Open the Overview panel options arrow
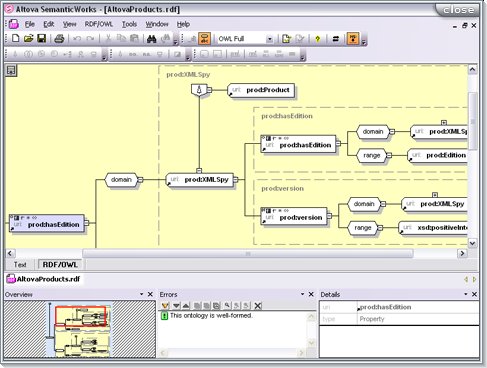 pyautogui.click(x=141, y=294)
